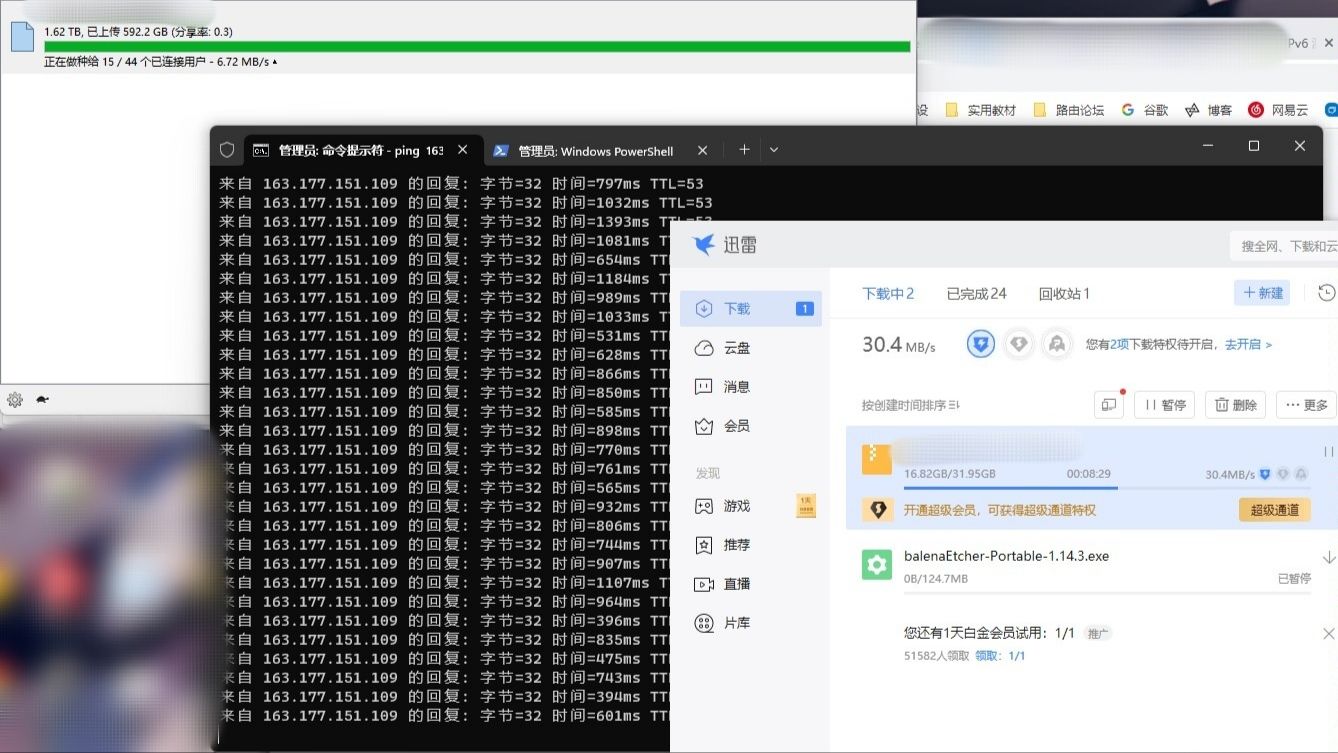The height and width of the screenshot is (753, 1338).
Task: Toggle turtle speed-limit mode
Action: click(42, 400)
